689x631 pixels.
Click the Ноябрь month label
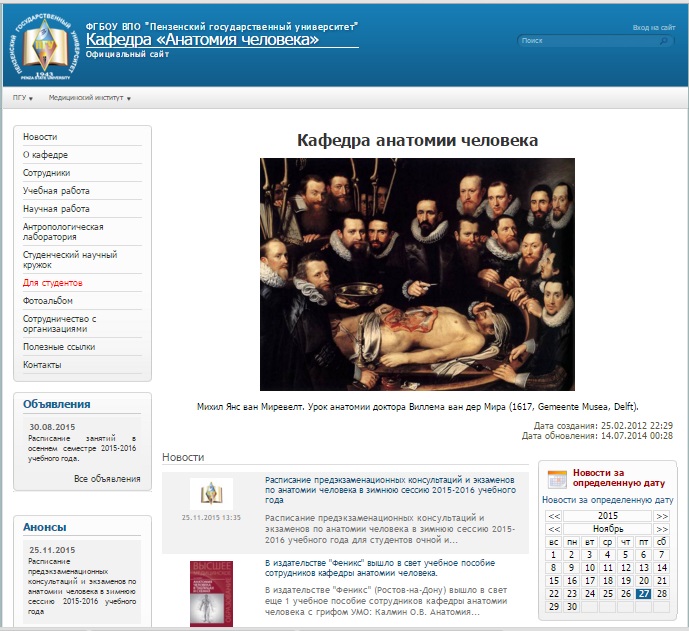pyautogui.click(x=608, y=529)
